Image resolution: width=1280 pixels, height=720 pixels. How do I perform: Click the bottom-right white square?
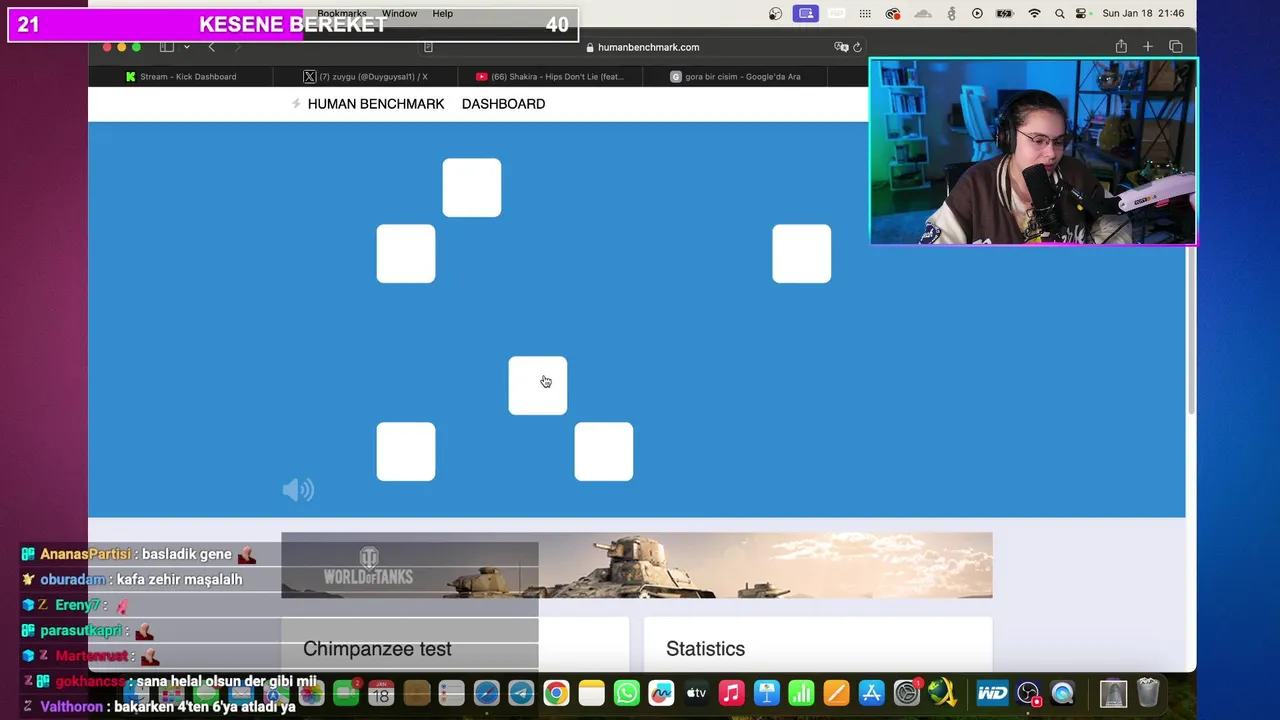(604, 451)
